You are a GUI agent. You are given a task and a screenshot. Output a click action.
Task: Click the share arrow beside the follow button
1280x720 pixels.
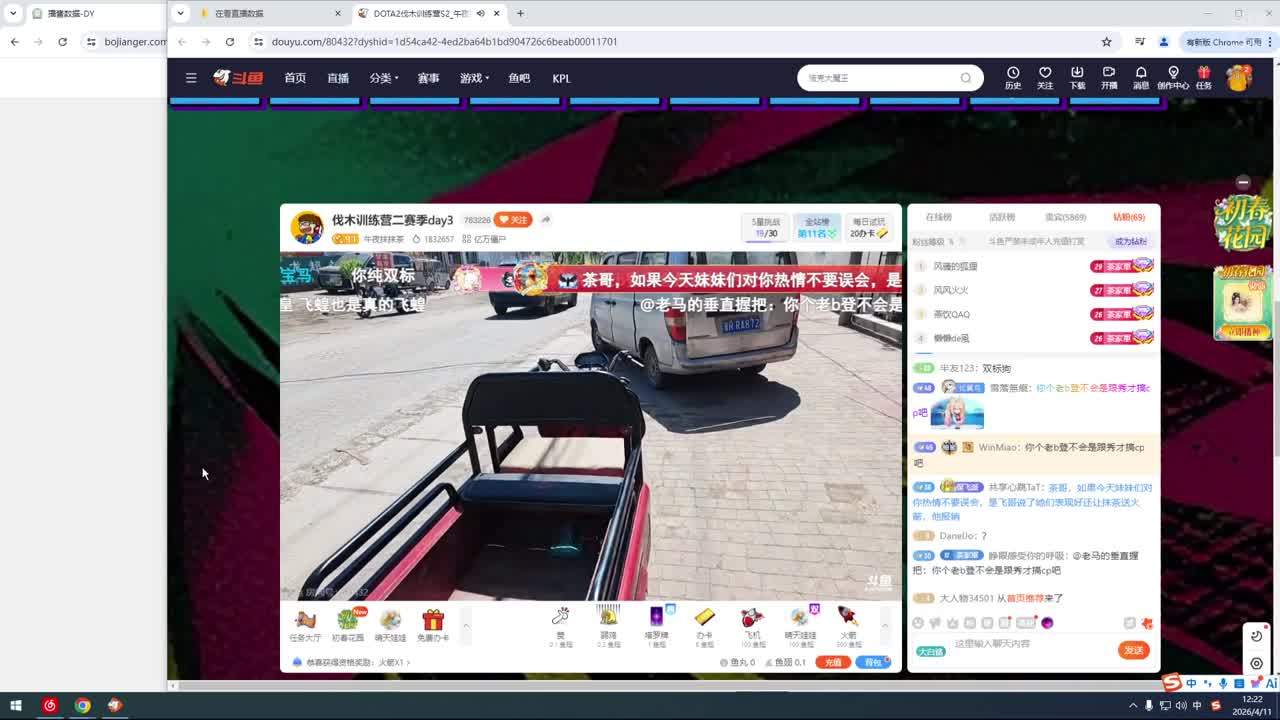click(546, 220)
